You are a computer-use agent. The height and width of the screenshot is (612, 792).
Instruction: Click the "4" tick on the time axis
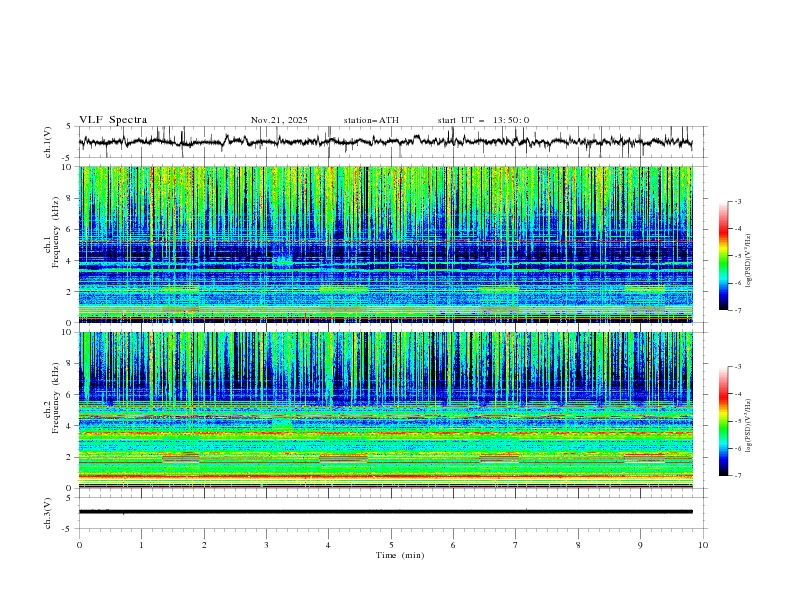[x=329, y=545]
